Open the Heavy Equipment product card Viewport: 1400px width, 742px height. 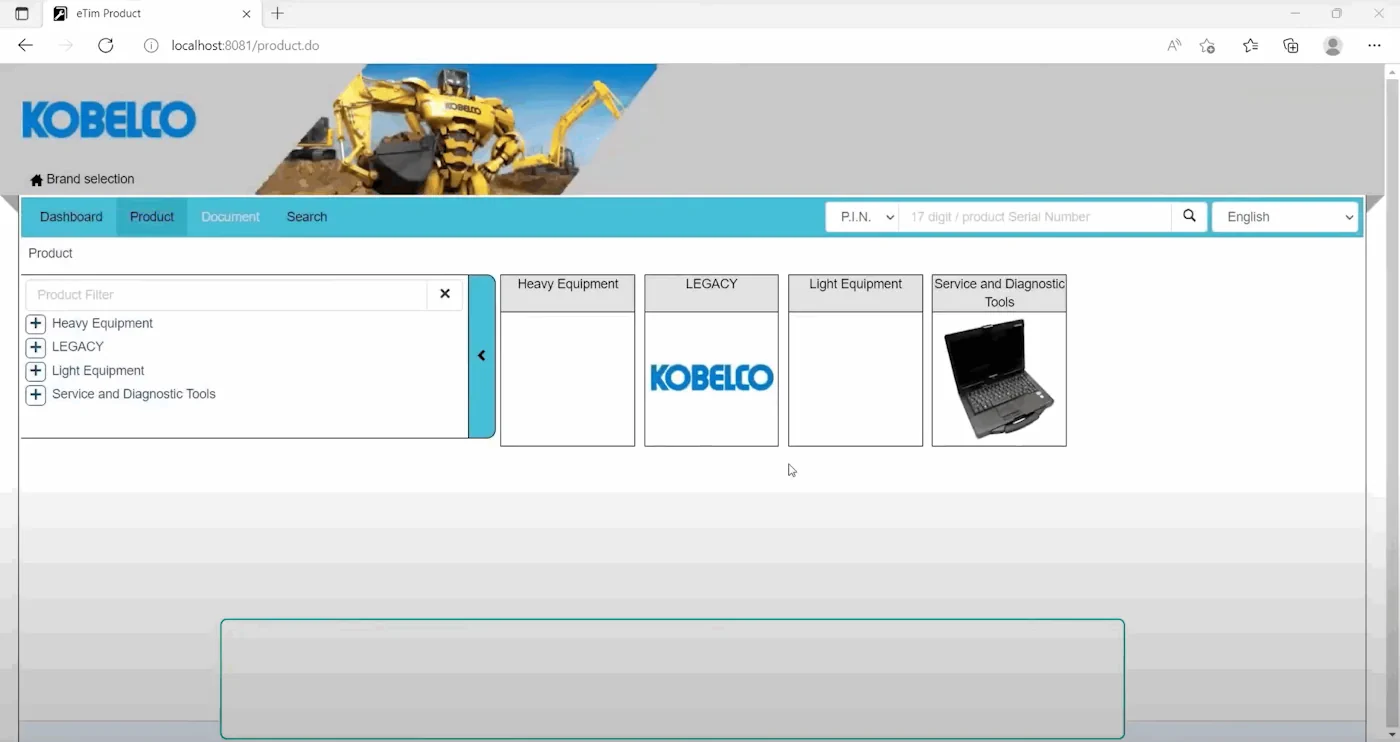[567, 360]
